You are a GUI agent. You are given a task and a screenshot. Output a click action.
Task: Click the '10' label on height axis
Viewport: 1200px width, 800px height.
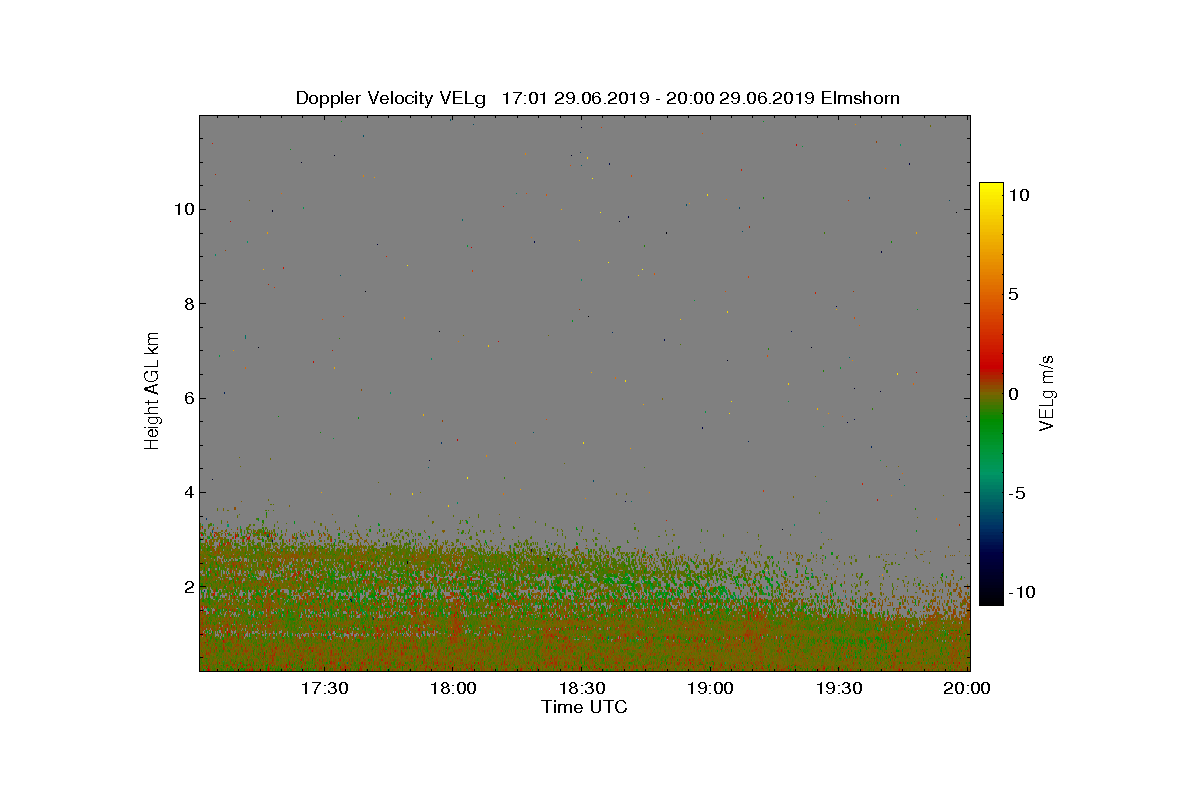click(x=183, y=209)
